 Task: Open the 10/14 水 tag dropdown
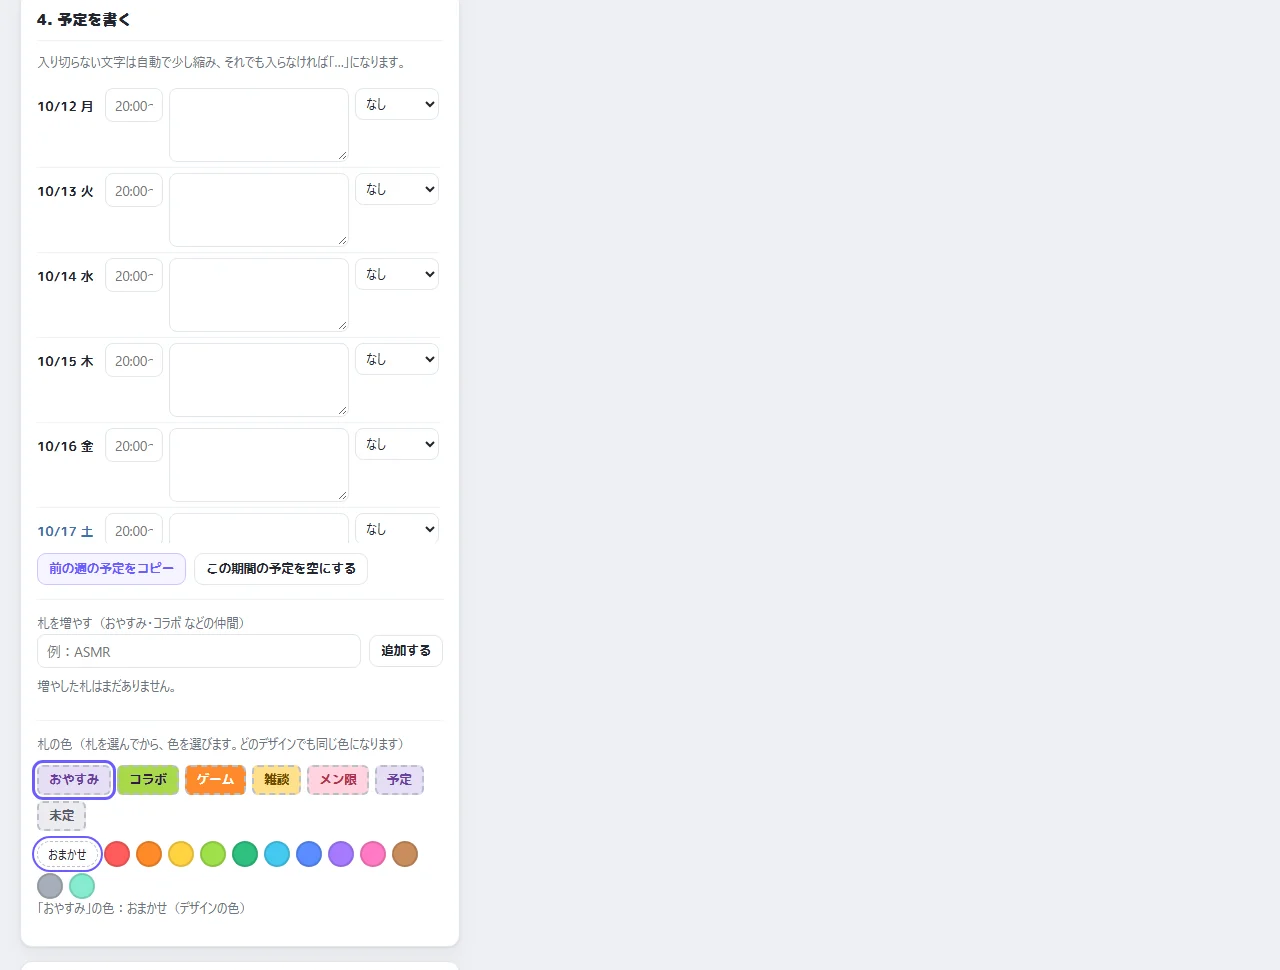[x=397, y=274]
